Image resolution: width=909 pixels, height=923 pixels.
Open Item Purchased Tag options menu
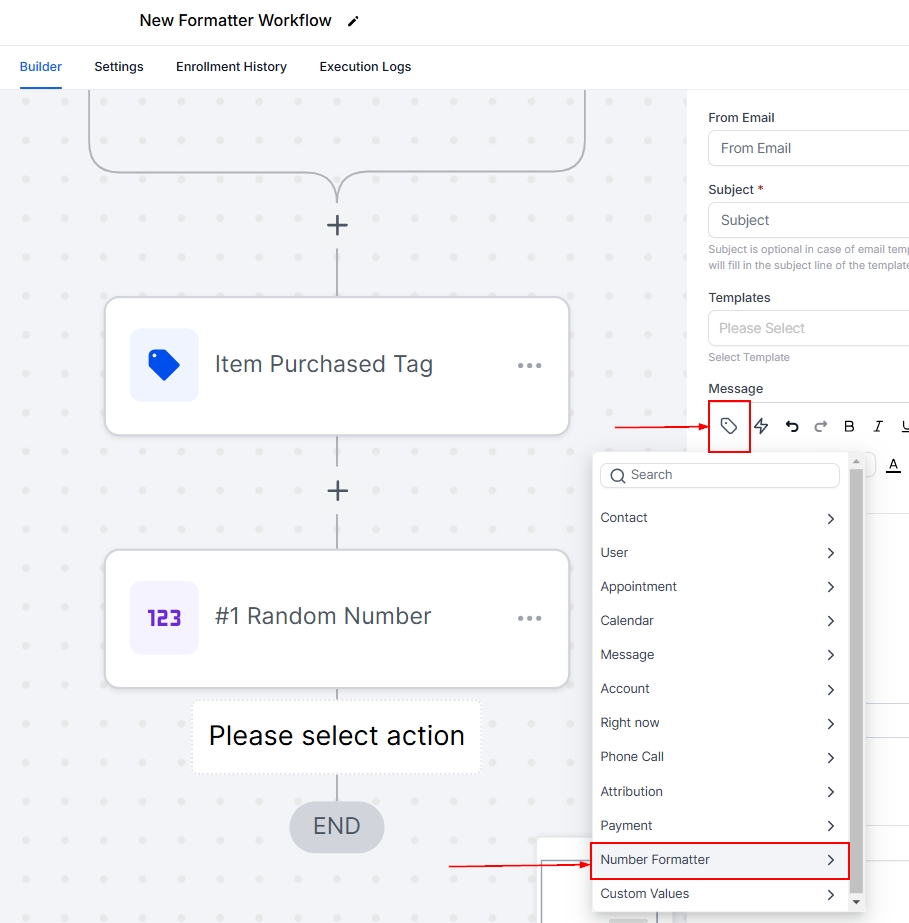pos(529,365)
